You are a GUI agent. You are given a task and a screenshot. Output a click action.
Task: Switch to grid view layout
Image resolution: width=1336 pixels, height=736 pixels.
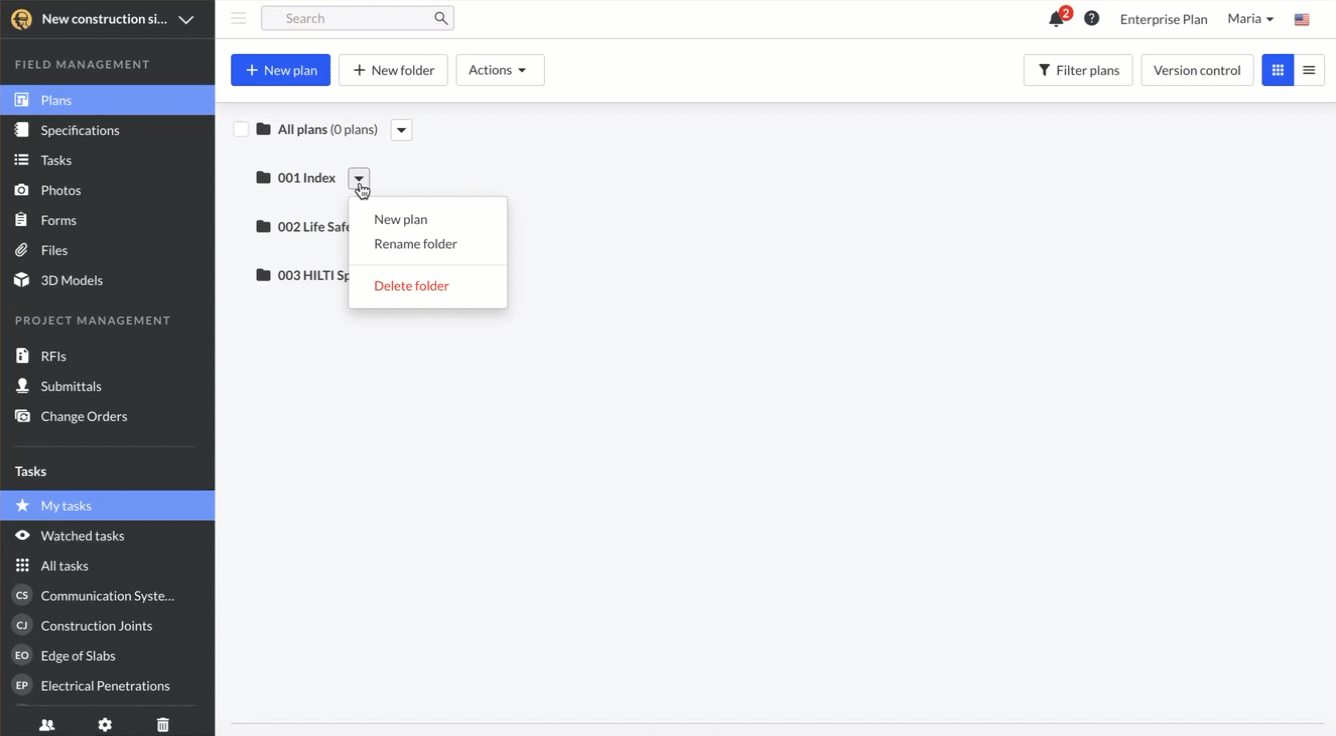tap(1277, 70)
